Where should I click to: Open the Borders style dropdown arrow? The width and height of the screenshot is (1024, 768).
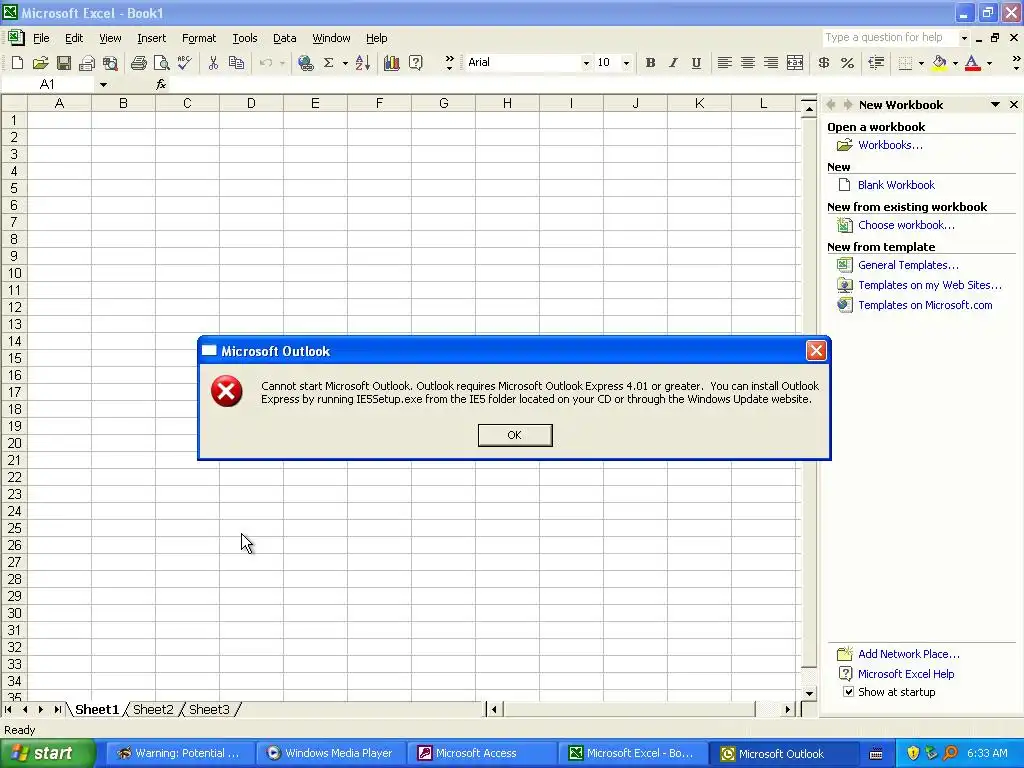[921, 63]
